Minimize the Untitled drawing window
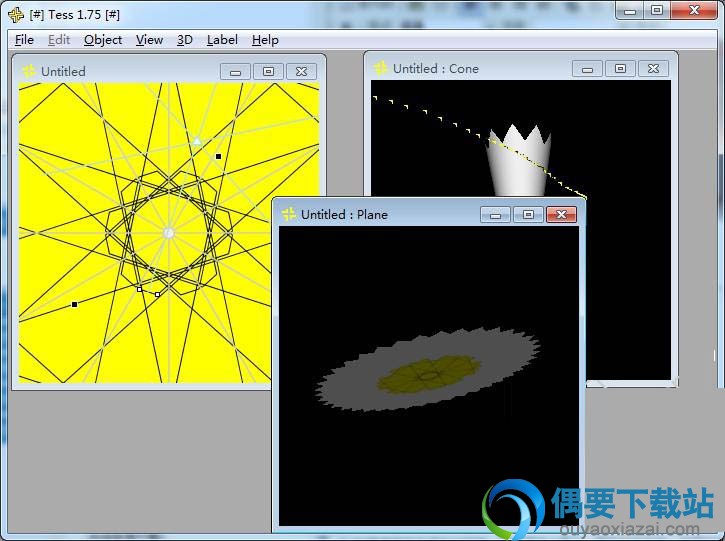Image resolution: width=725 pixels, height=541 pixels. click(235, 72)
